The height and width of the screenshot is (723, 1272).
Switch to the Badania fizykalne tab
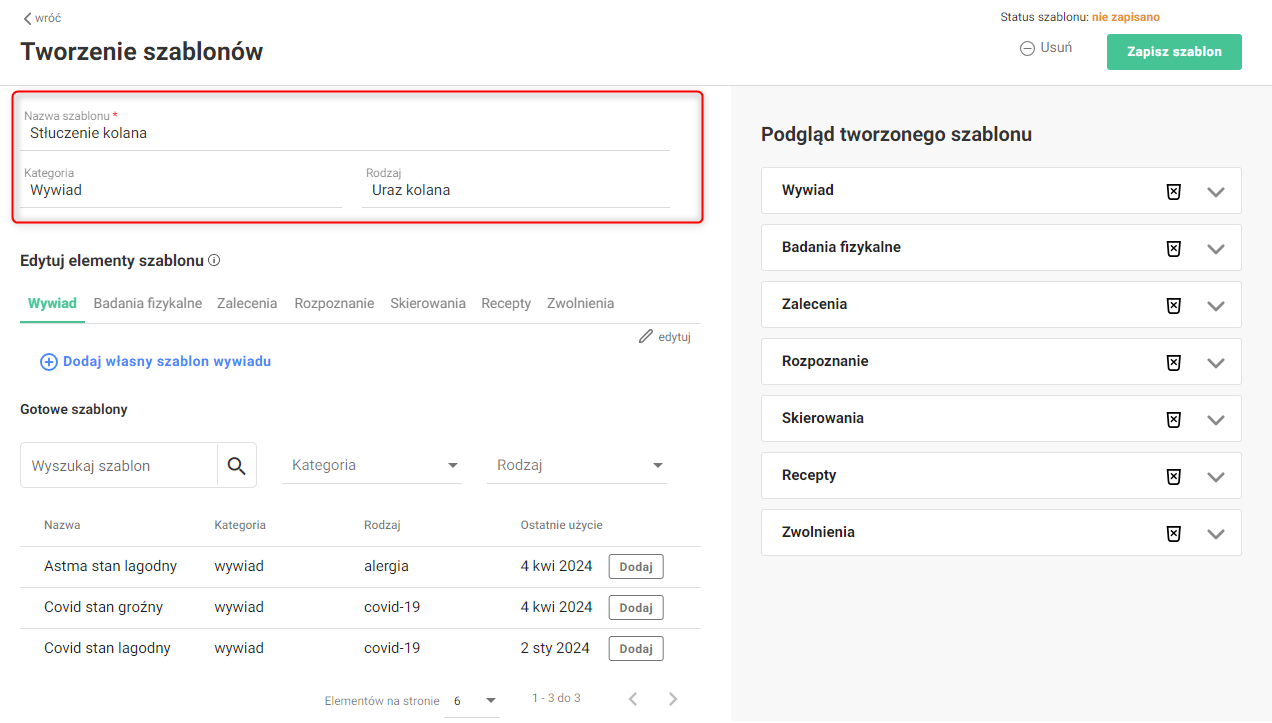[148, 303]
